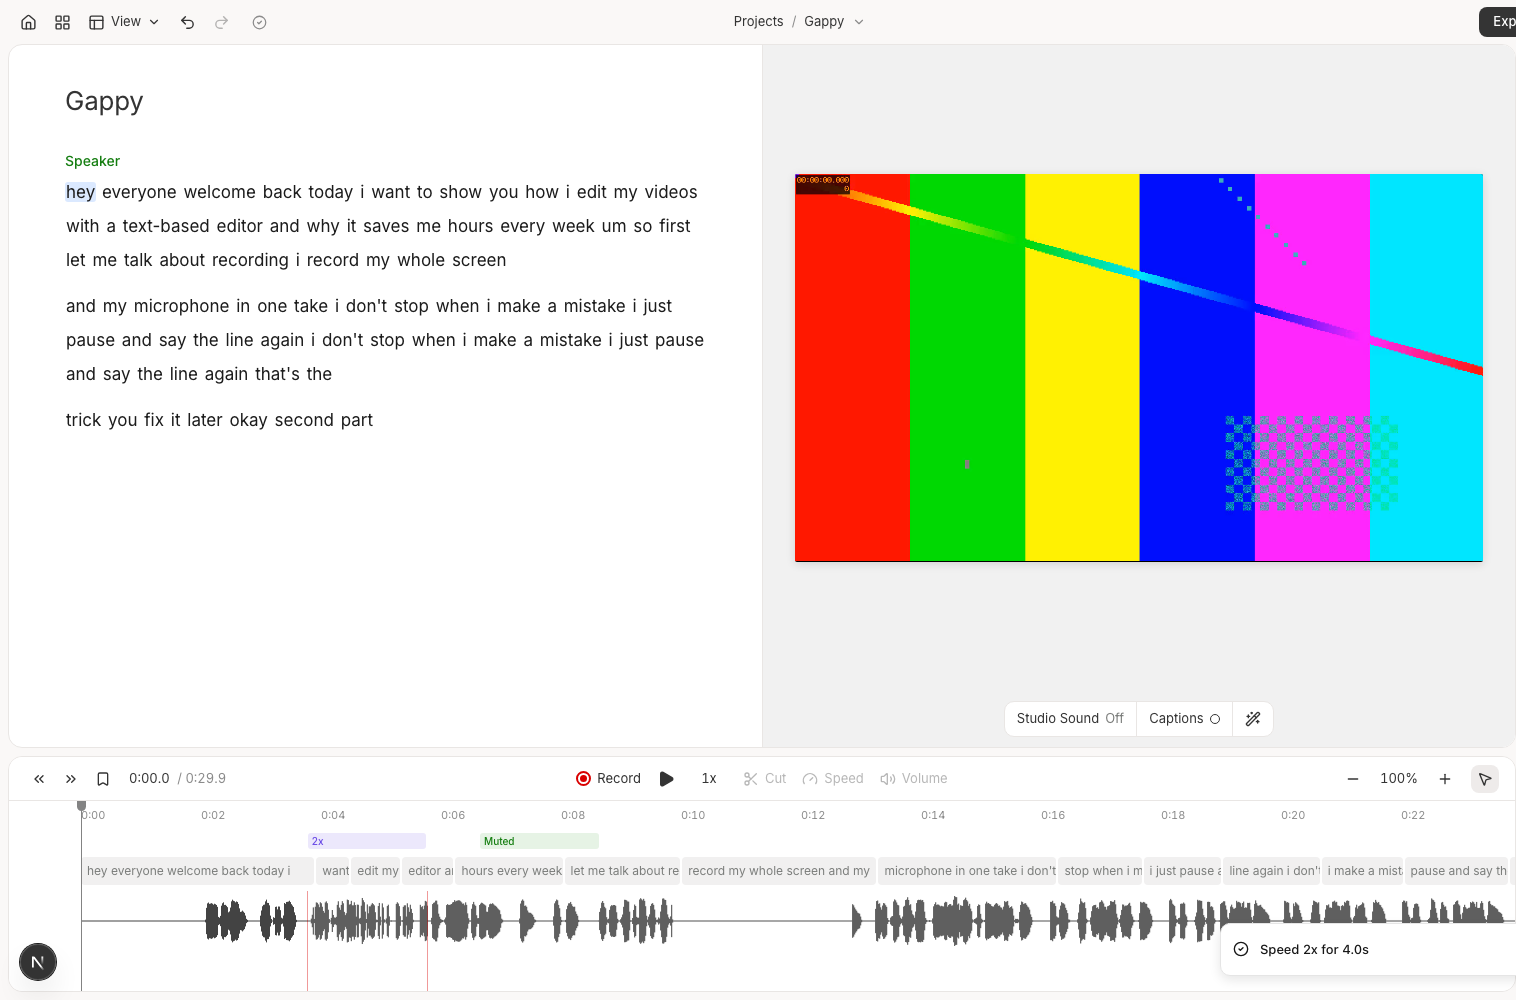Select the "hey everyone welcome back today i" clip
This screenshot has height=1000, width=1516.
pyautogui.click(x=198, y=871)
